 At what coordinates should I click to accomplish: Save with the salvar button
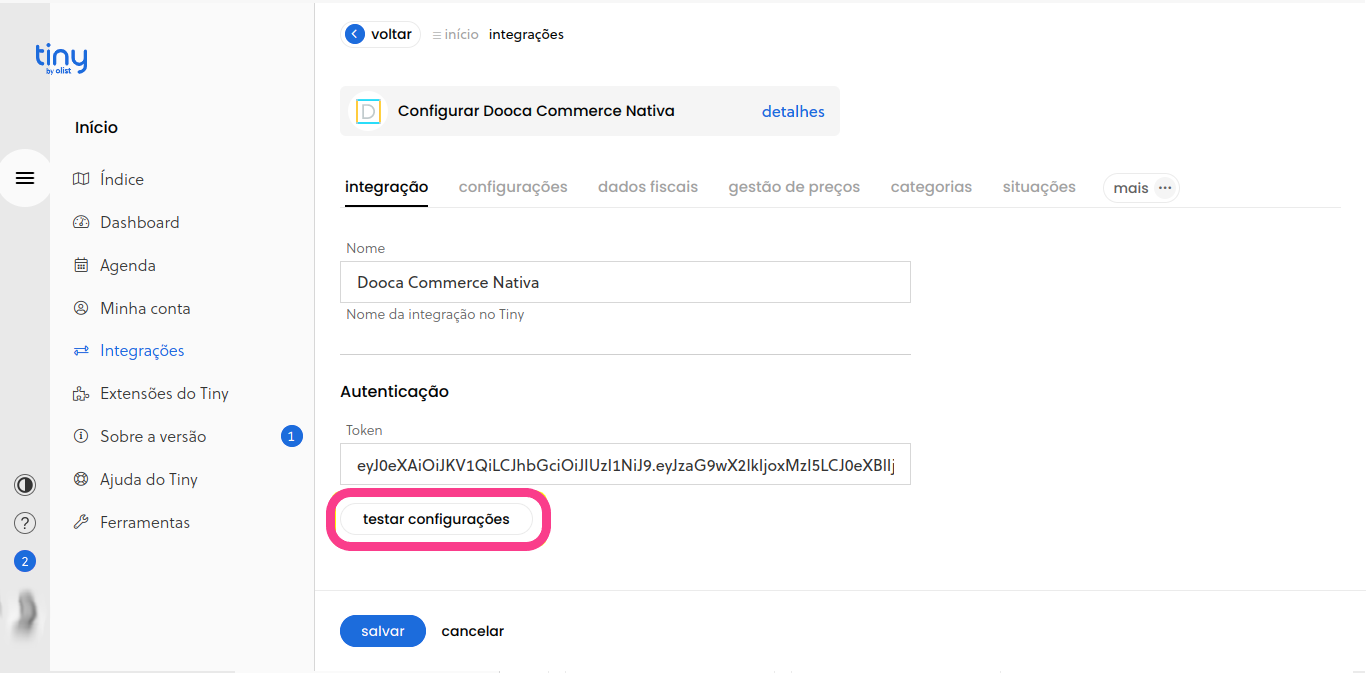383,631
